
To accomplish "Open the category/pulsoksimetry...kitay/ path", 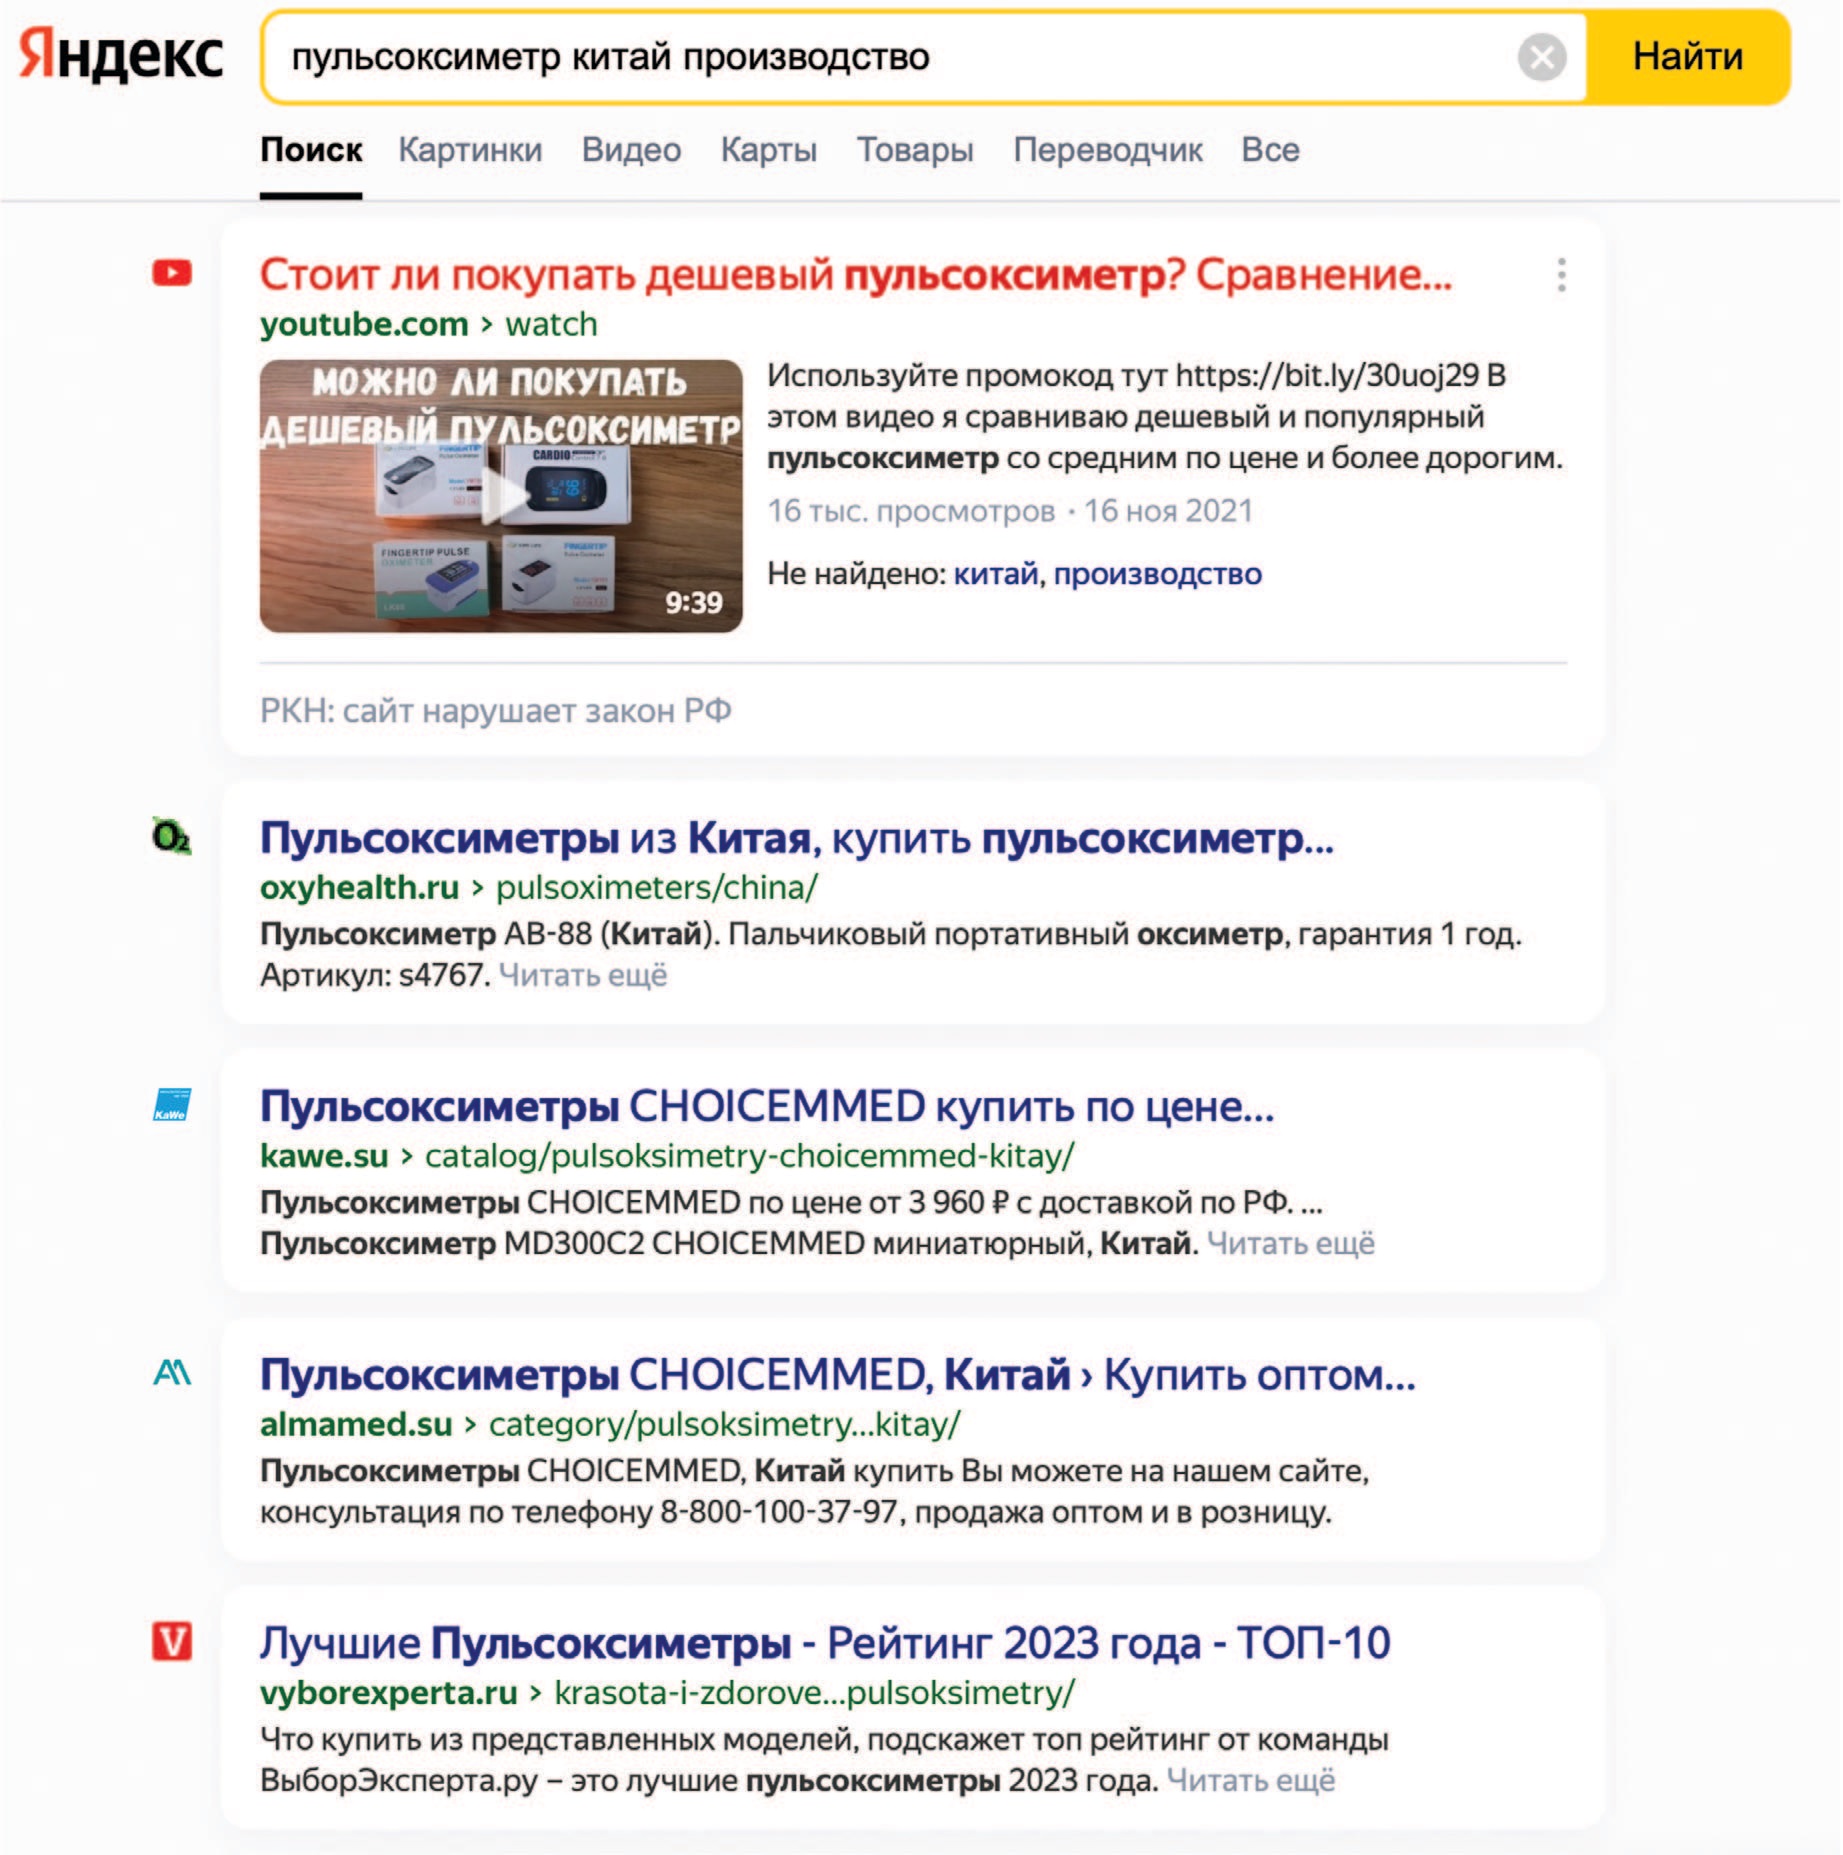I will [724, 1424].
